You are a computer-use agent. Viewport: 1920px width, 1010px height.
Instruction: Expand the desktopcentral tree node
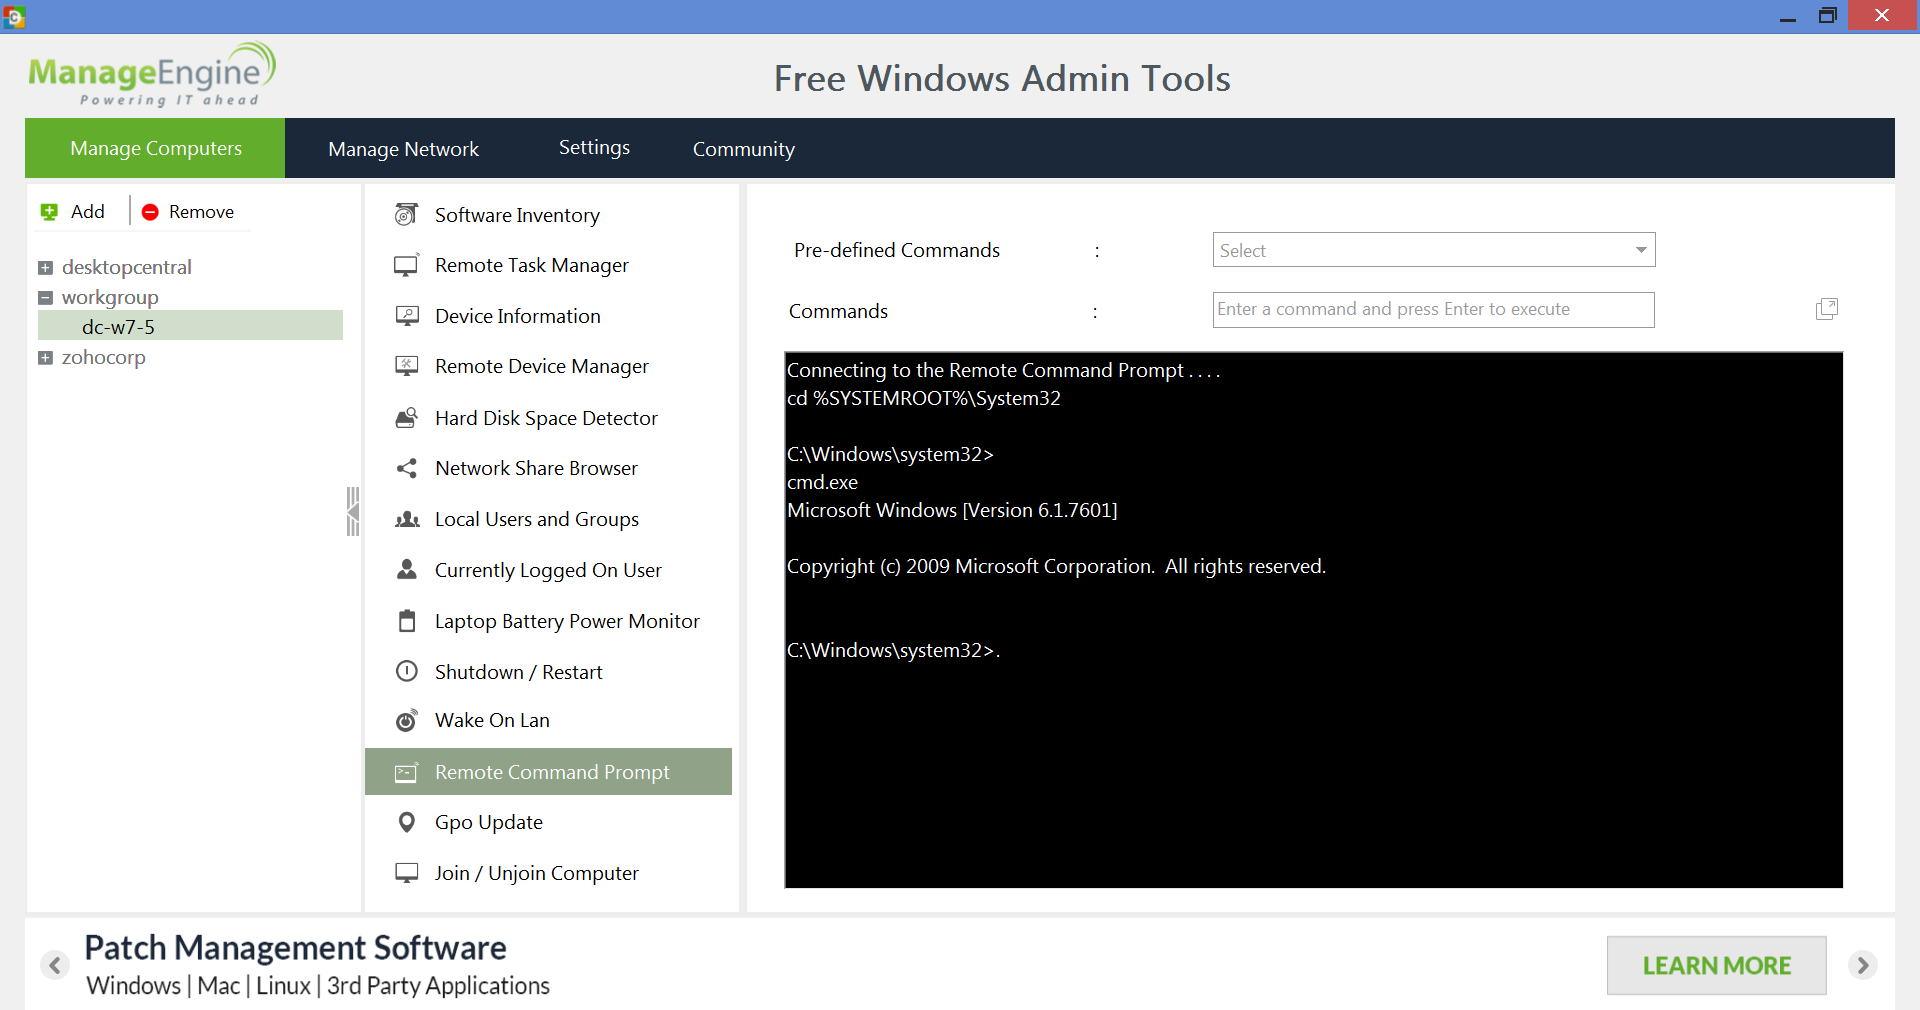click(45, 268)
